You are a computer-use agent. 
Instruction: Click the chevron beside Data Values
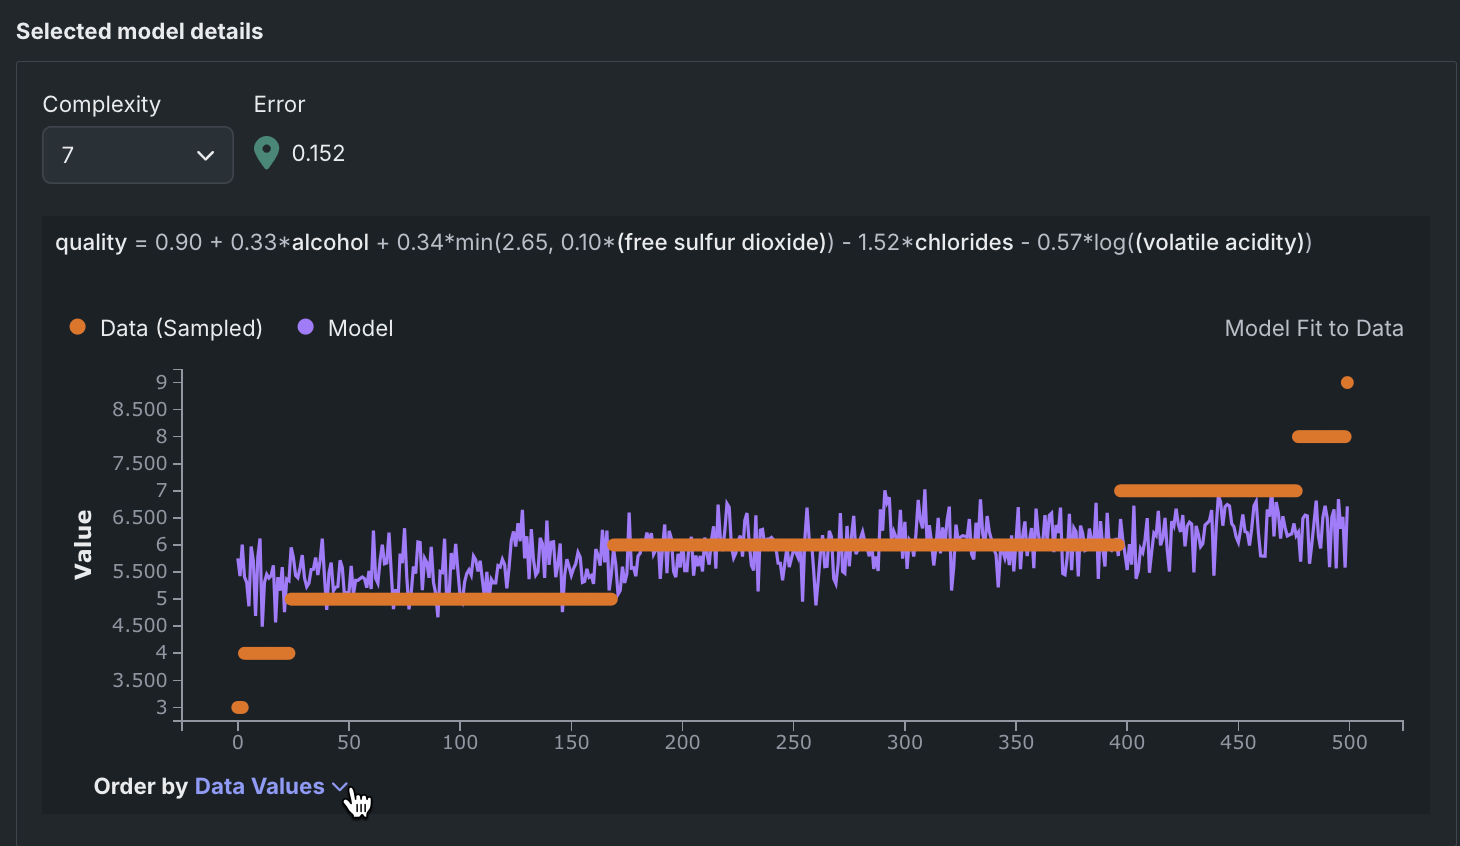coord(339,787)
